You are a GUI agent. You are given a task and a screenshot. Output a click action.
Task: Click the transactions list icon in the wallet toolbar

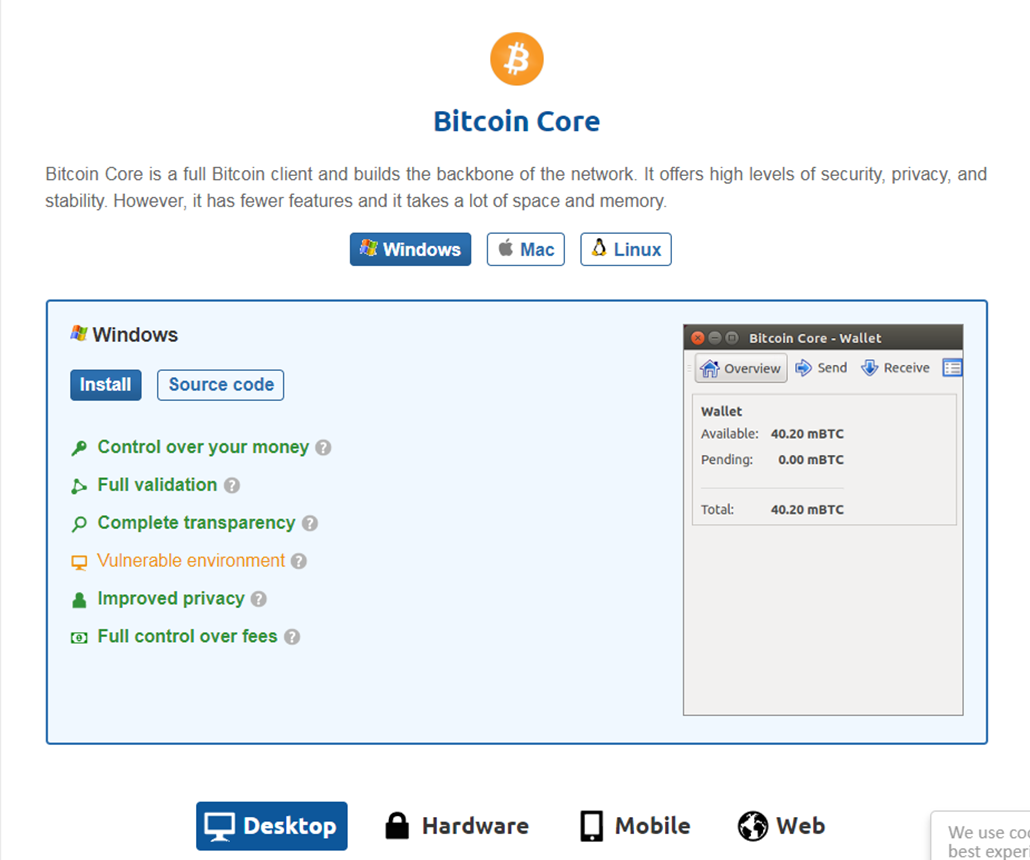tap(952, 368)
